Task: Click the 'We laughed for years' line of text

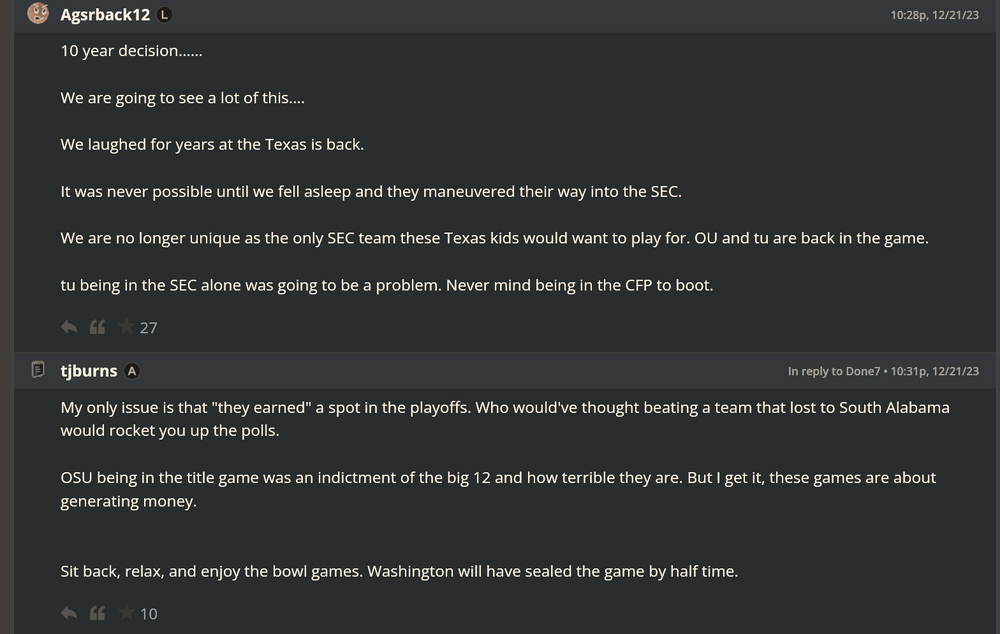Action: (212, 144)
